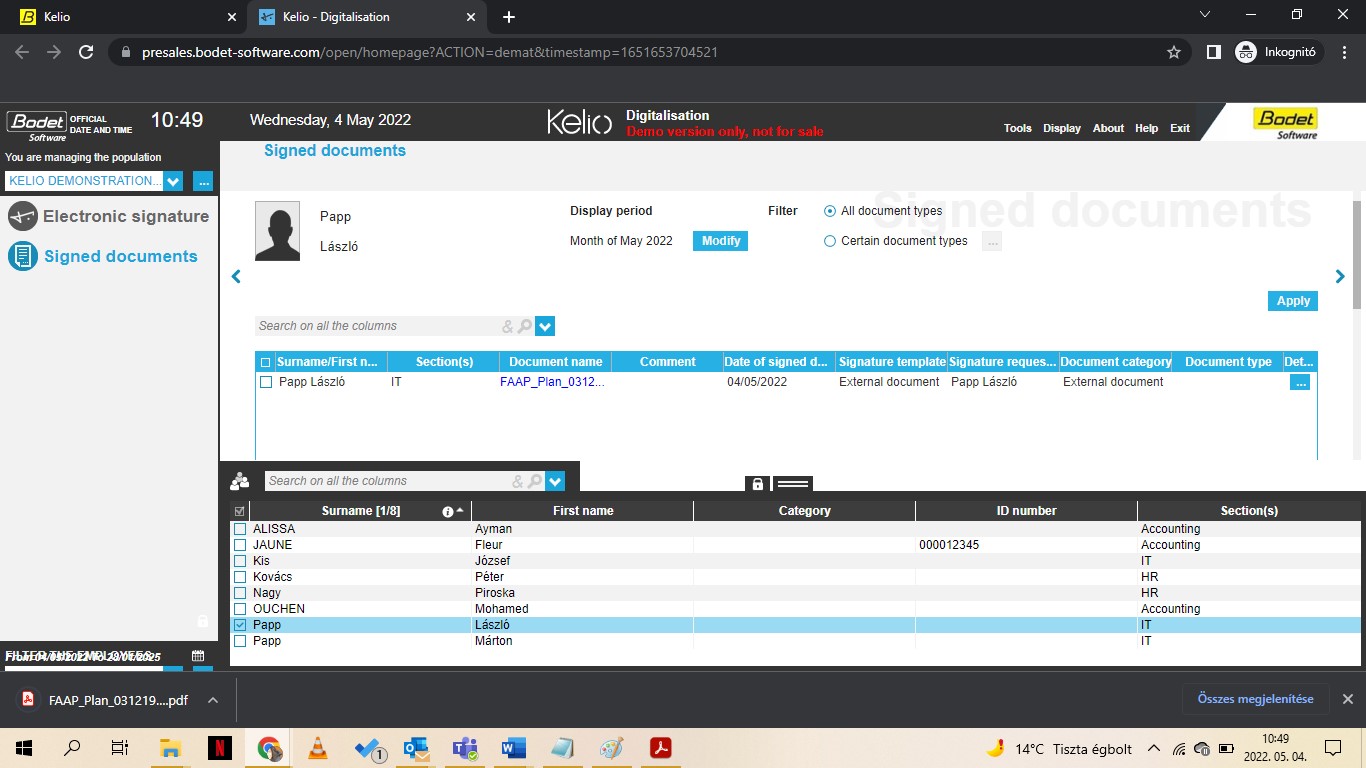1366x768 pixels.
Task: Click the population ellipsis button
Action: (203, 181)
